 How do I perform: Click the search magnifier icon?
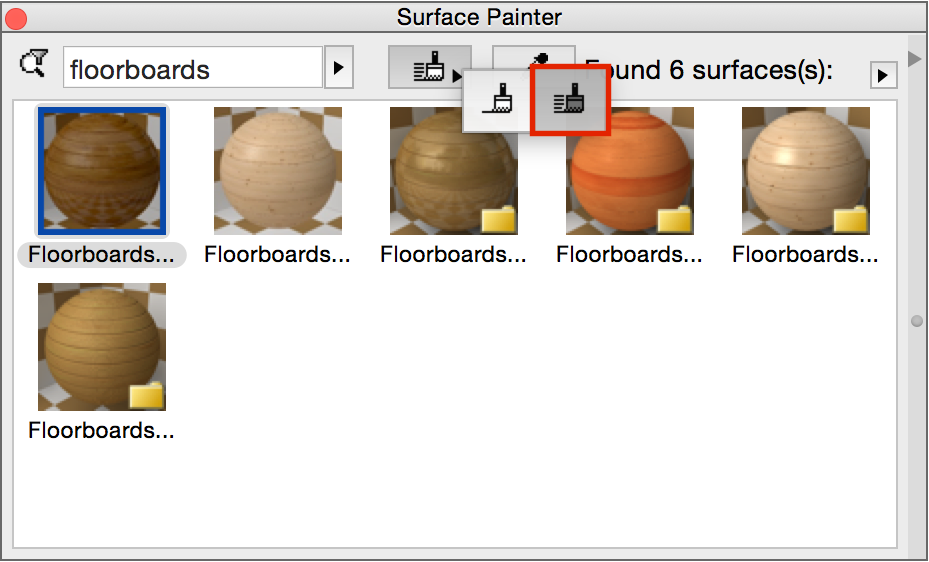click(33, 66)
